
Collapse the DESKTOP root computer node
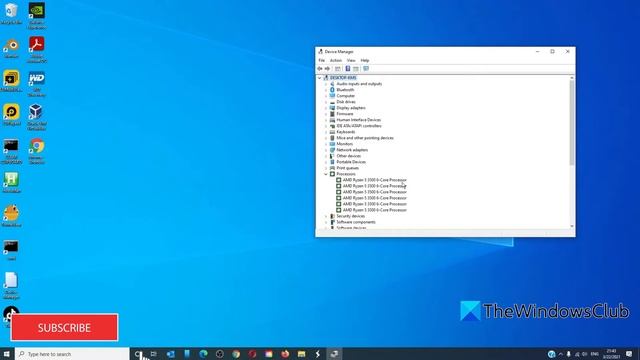[x=320, y=78]
